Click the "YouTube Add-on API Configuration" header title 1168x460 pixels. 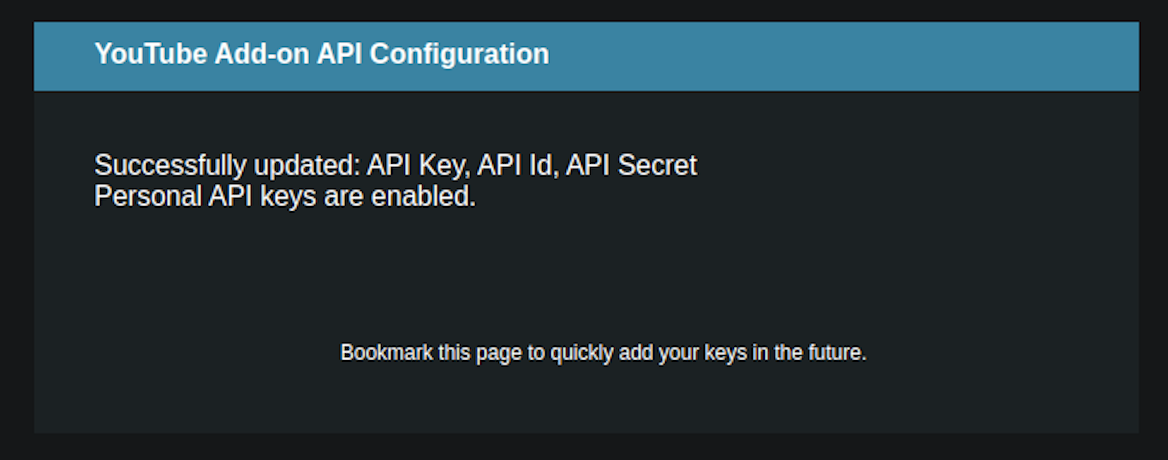[x=321, y=54]
